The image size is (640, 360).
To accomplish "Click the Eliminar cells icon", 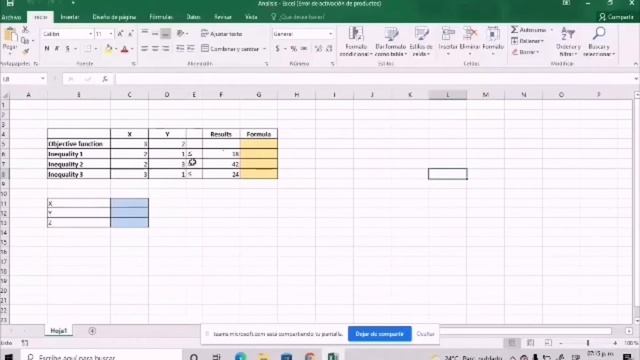I will pos(470,34).
